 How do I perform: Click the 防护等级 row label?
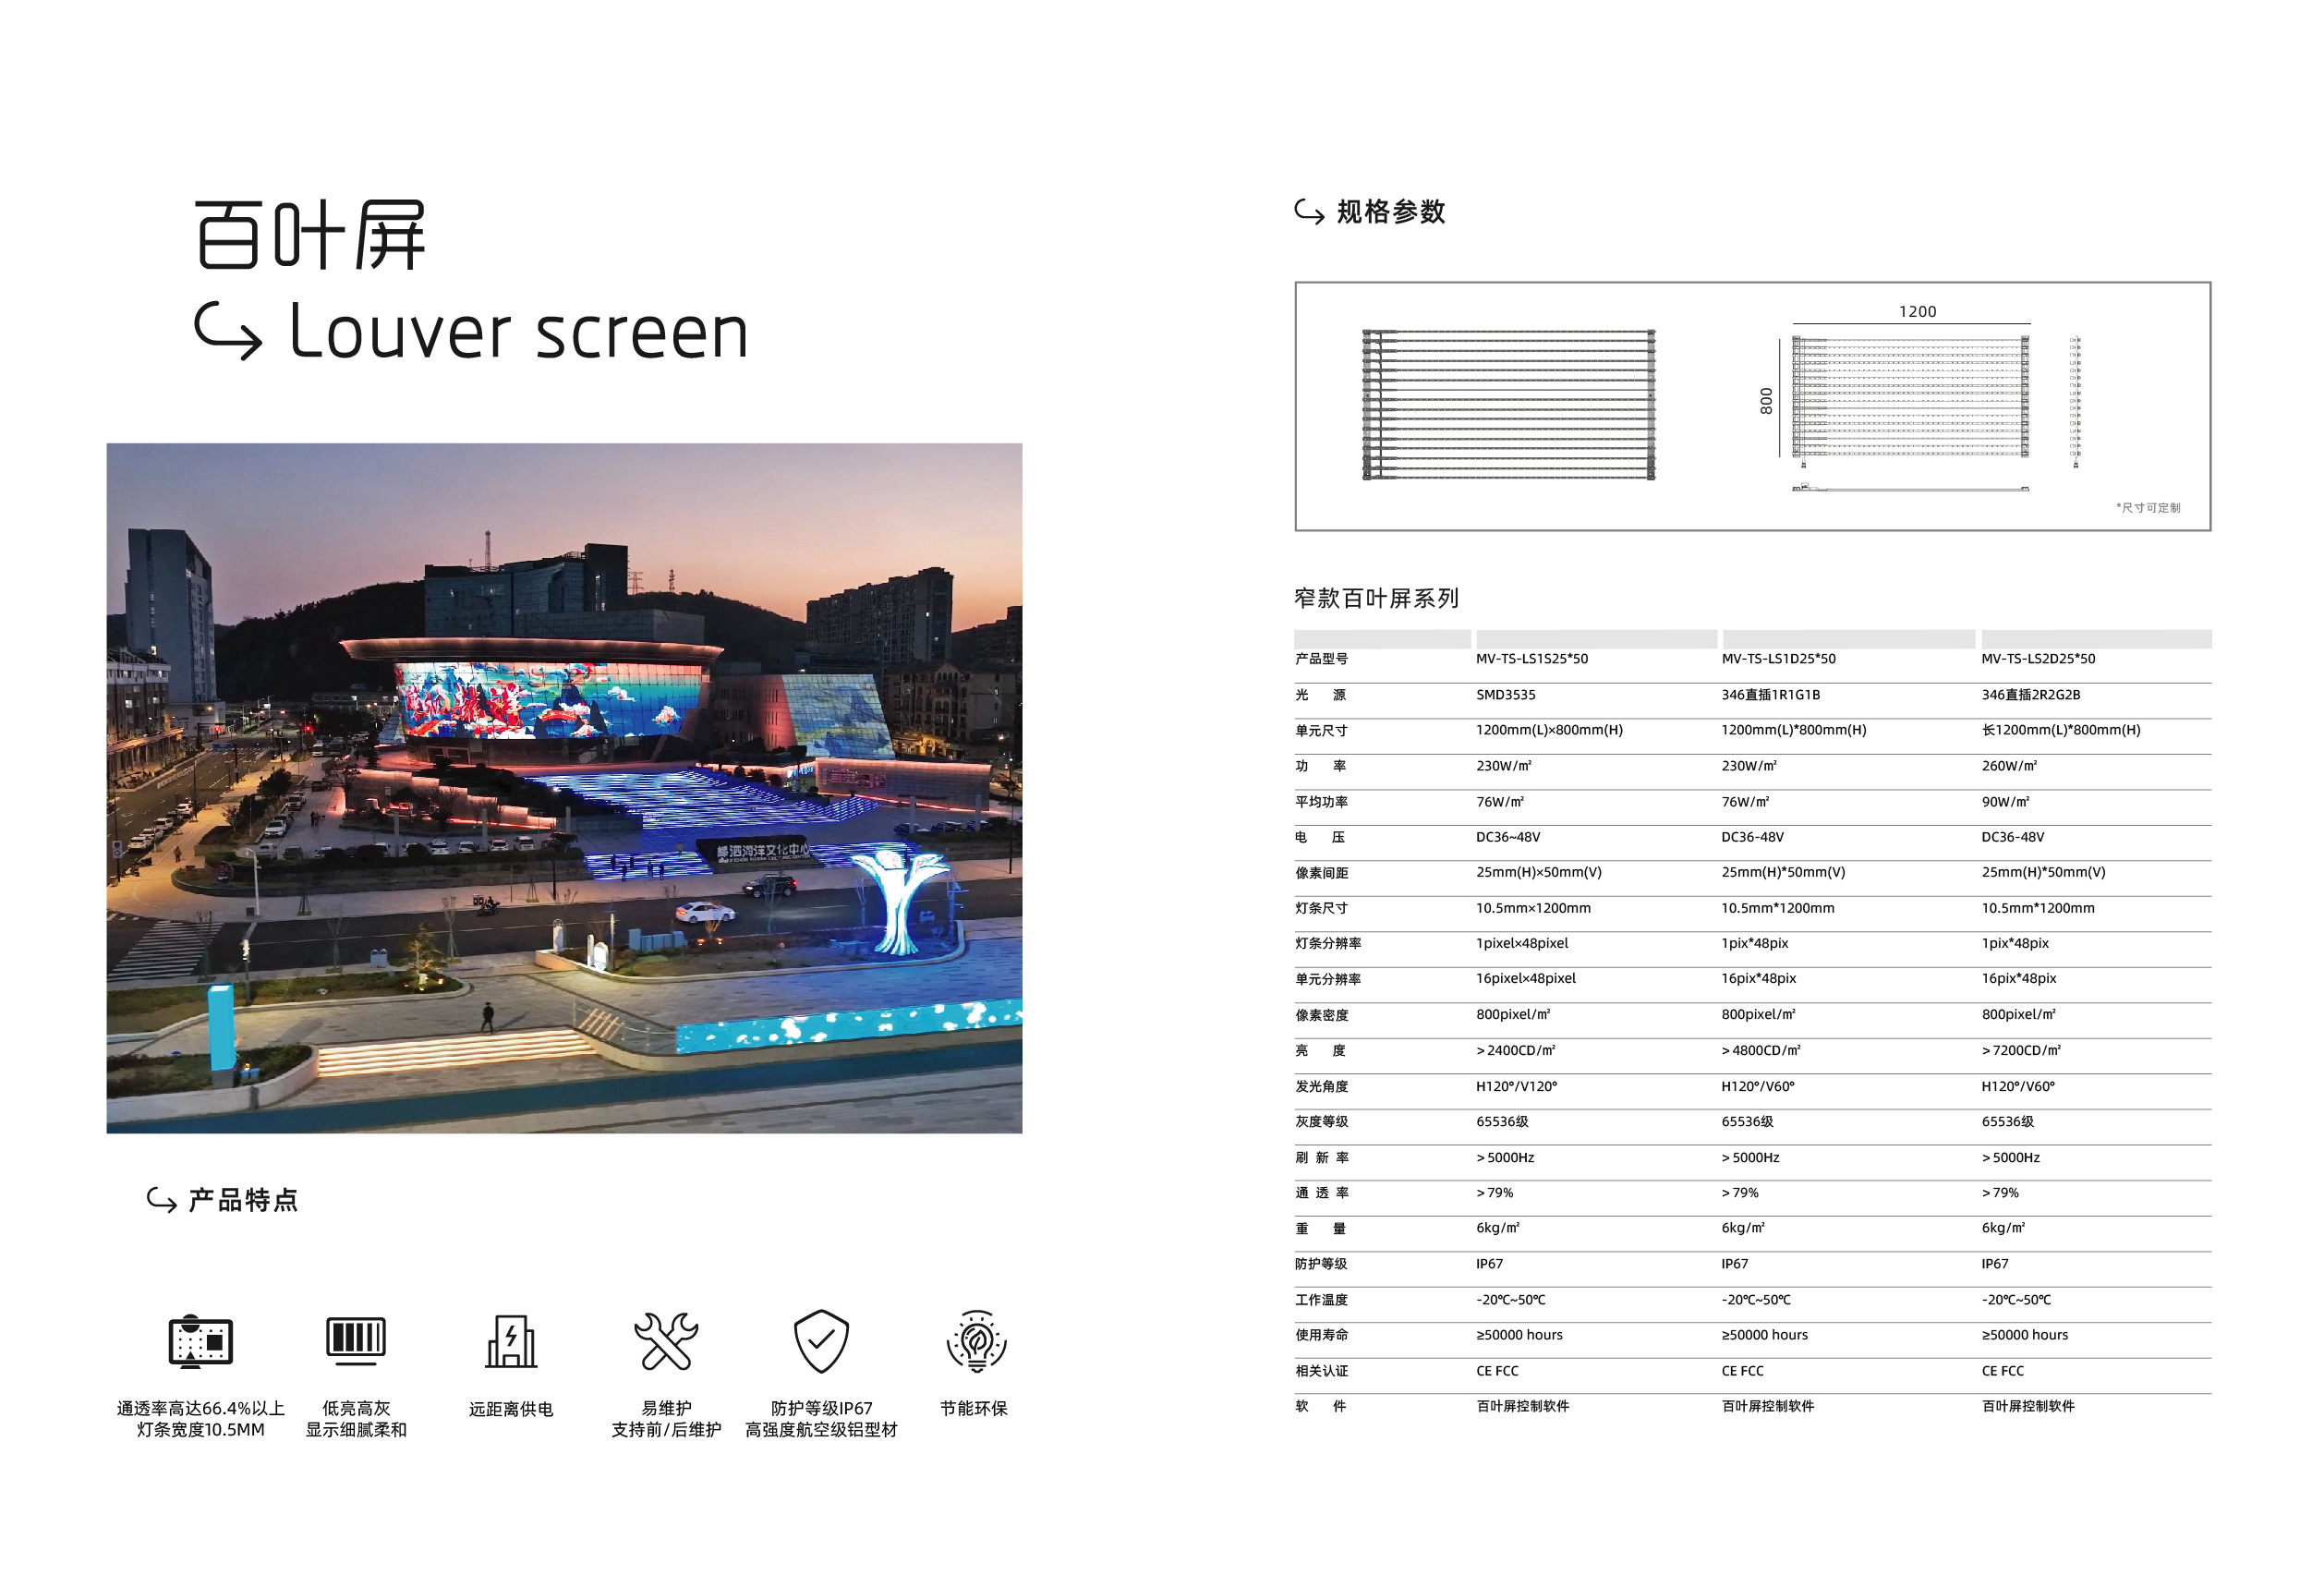point(1320,1264)
